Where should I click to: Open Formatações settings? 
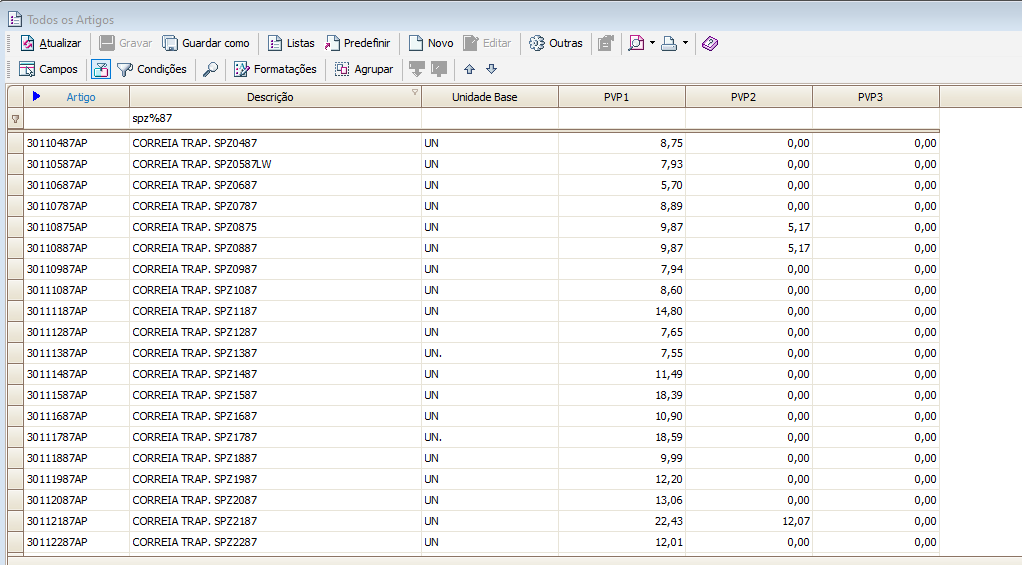point(275,69)
